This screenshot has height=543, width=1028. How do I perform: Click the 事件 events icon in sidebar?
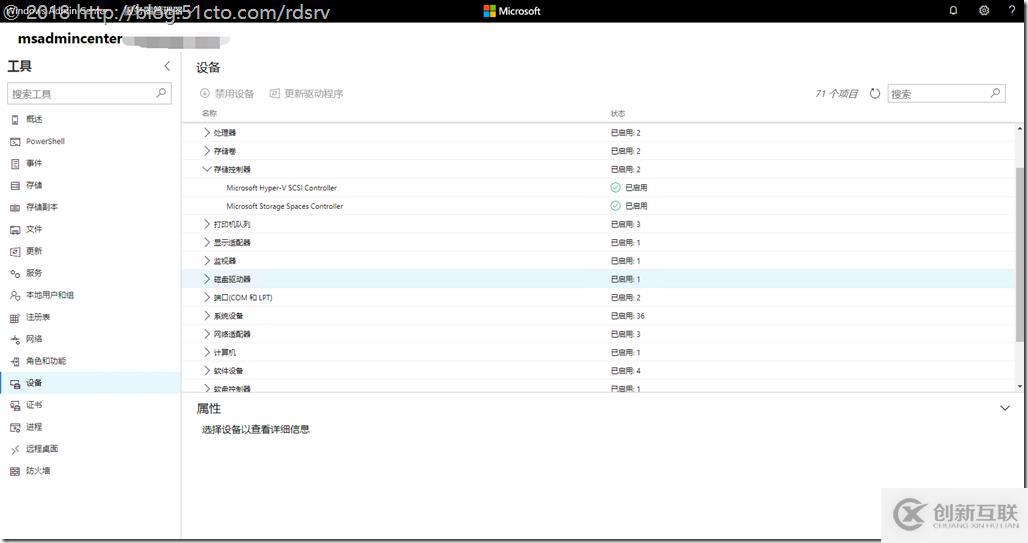click(x=15, y=163)
